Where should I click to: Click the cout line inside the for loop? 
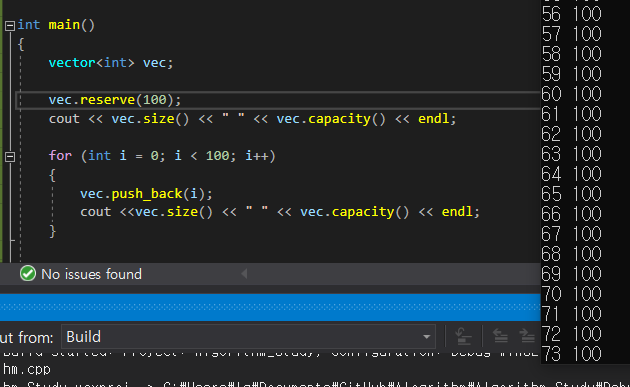pyautogui.click(x=280, y=212)
